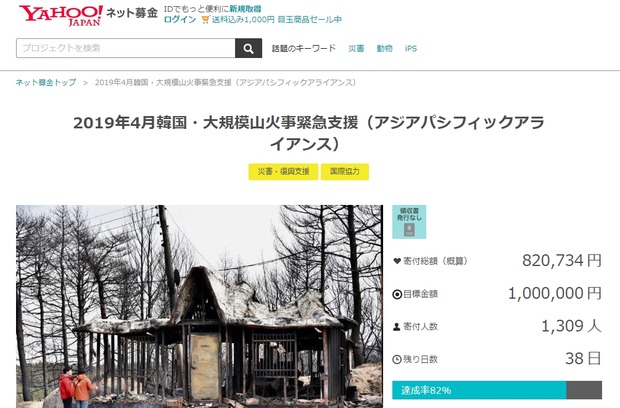Click the shopping cart icon
The width and height of the screenshot is (620, 408).
tap(206, 19)
